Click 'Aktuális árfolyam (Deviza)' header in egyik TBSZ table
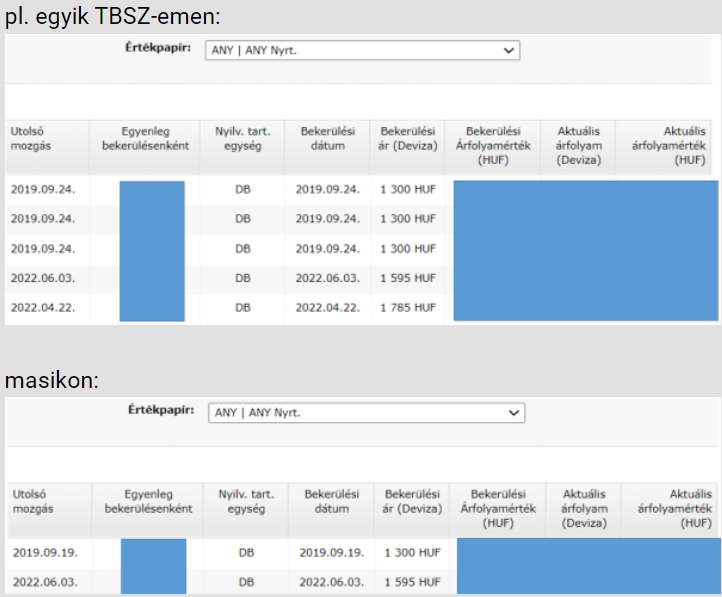 578,146
